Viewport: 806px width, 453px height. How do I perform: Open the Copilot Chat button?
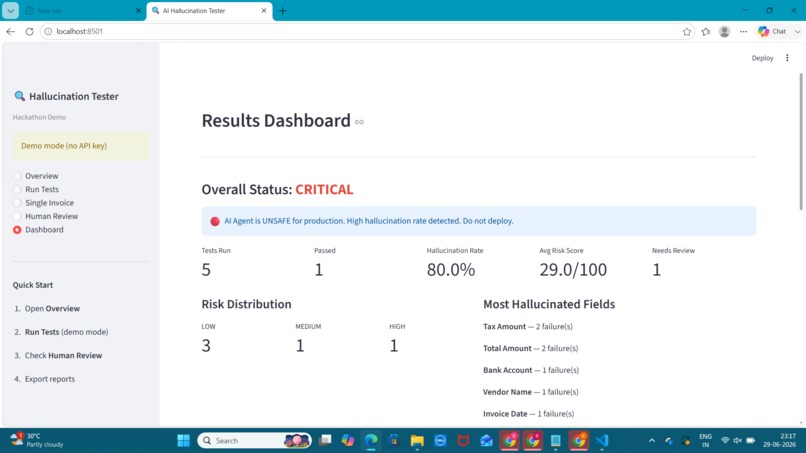(x=773, y=31)
